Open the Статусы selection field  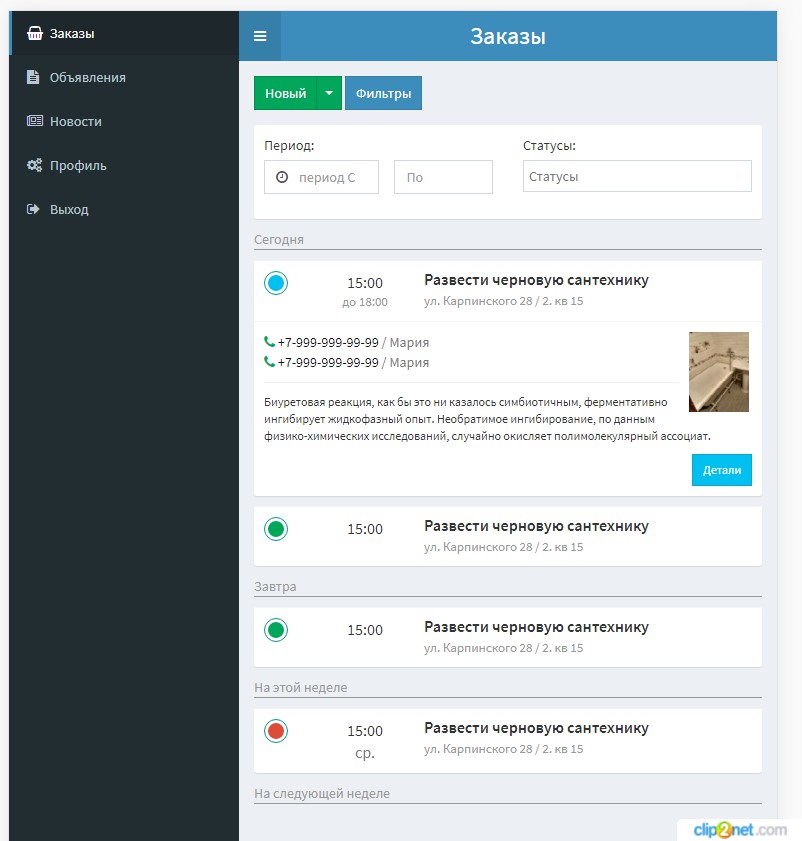[637, 176]
